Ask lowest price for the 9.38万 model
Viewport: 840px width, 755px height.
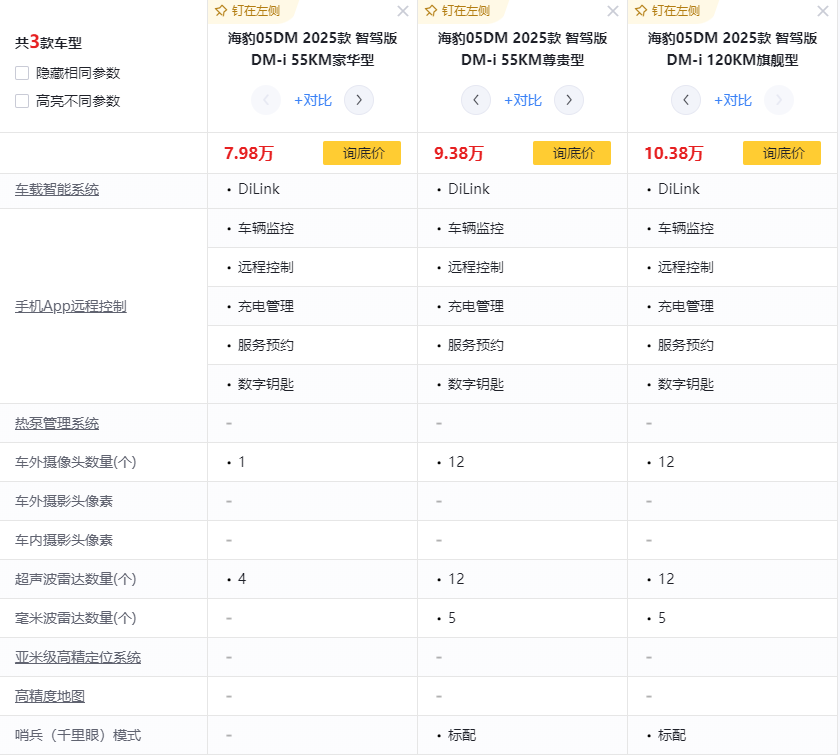click(572, 153)
